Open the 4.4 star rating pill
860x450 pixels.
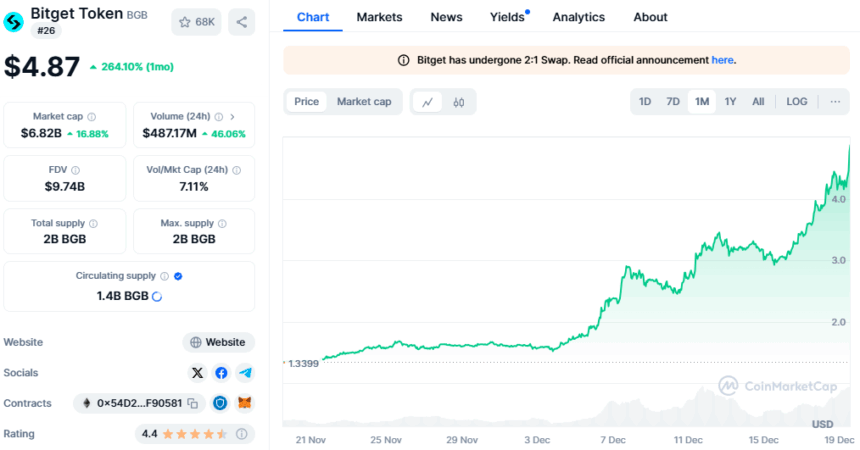pyautogui.click(x=195, y=434)
